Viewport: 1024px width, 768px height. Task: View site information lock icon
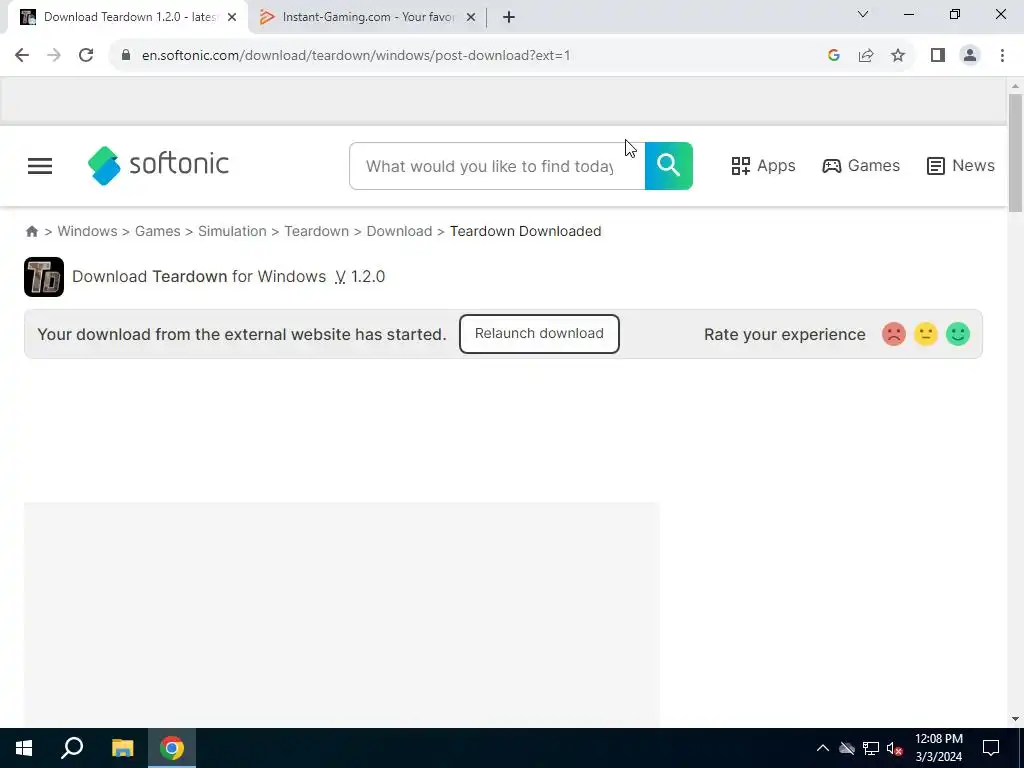(126, 56)
